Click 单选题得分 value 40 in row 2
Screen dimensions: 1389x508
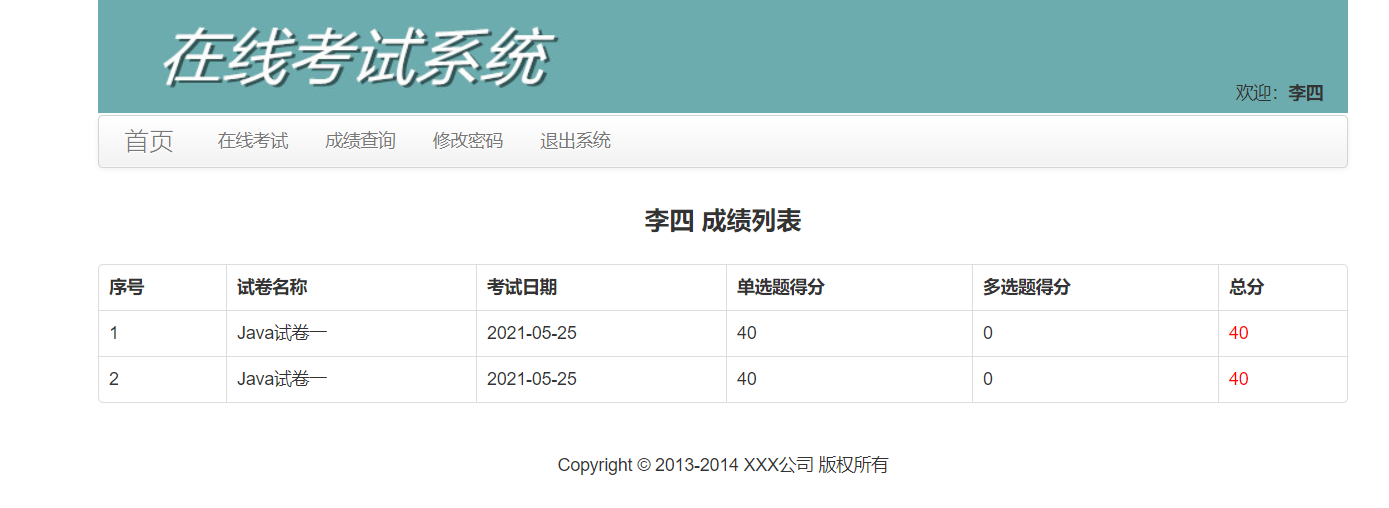tap(747, 379)
